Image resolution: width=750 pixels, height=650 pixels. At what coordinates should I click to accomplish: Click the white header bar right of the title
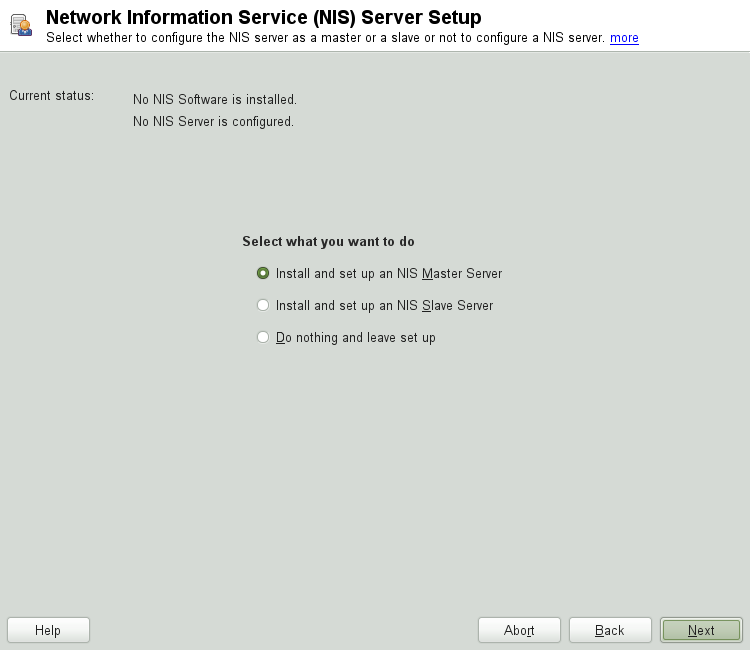coord(620,17)
